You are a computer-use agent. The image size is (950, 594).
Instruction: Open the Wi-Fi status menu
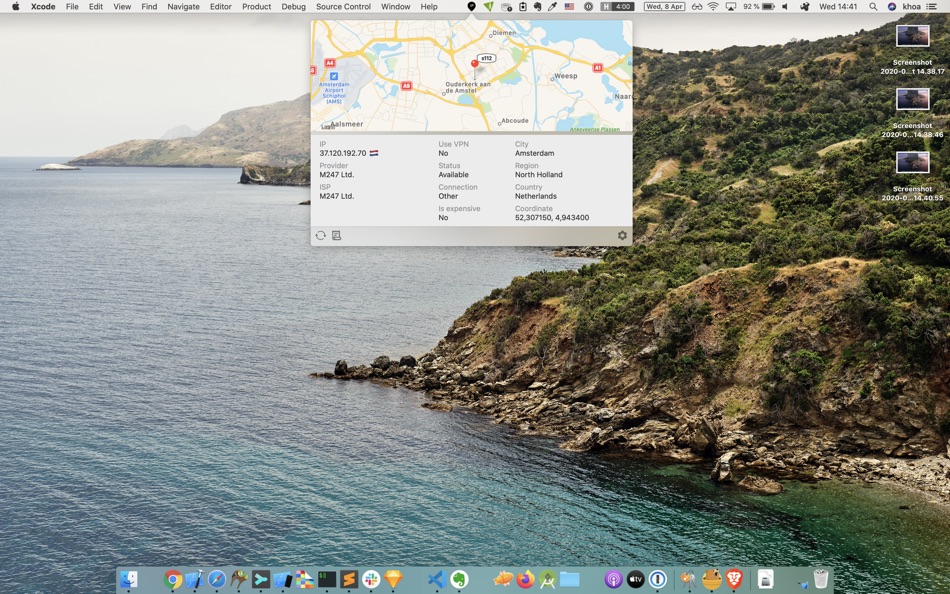(713, 7)
